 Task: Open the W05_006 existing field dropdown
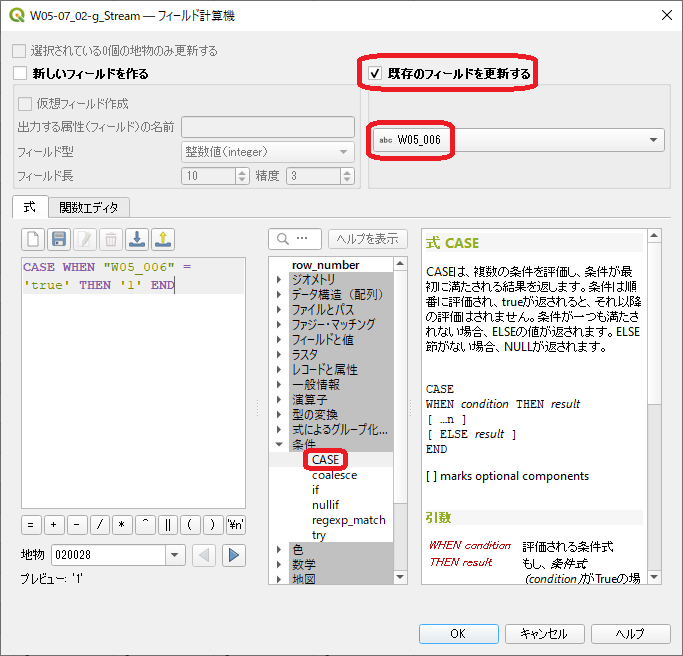point(517,140)
